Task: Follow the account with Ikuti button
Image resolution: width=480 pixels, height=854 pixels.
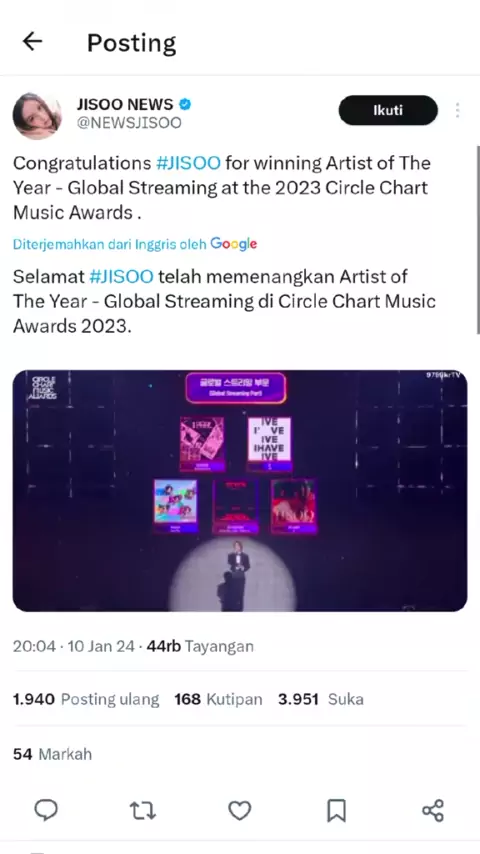Action: click(388, 111)
